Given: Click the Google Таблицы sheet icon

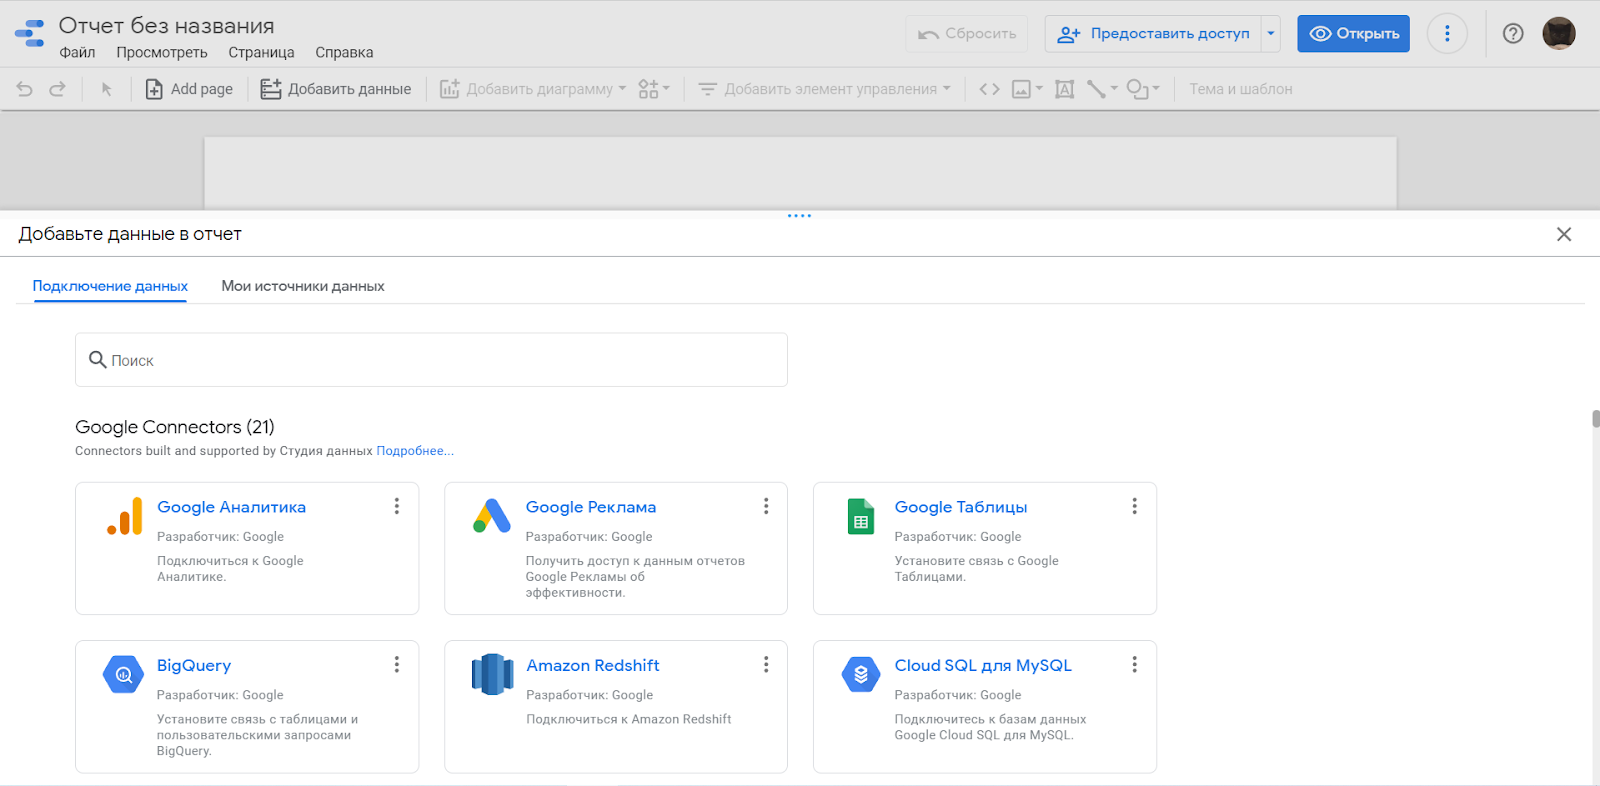Looking at the screenshot, I should point(860,516).
